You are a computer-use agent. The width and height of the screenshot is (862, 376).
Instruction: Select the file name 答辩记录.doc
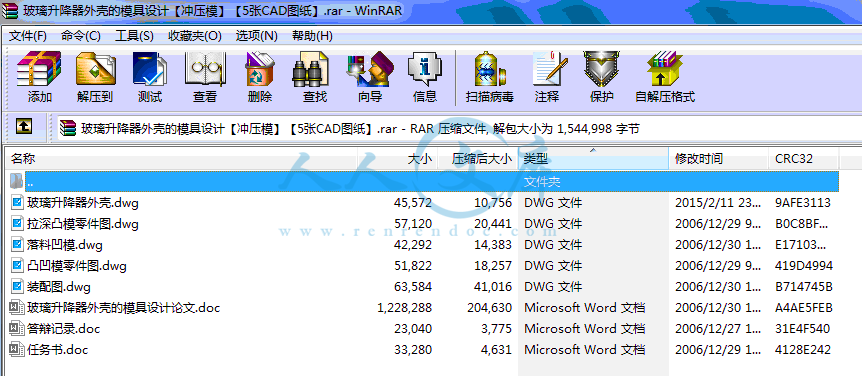tap(63, 329)
